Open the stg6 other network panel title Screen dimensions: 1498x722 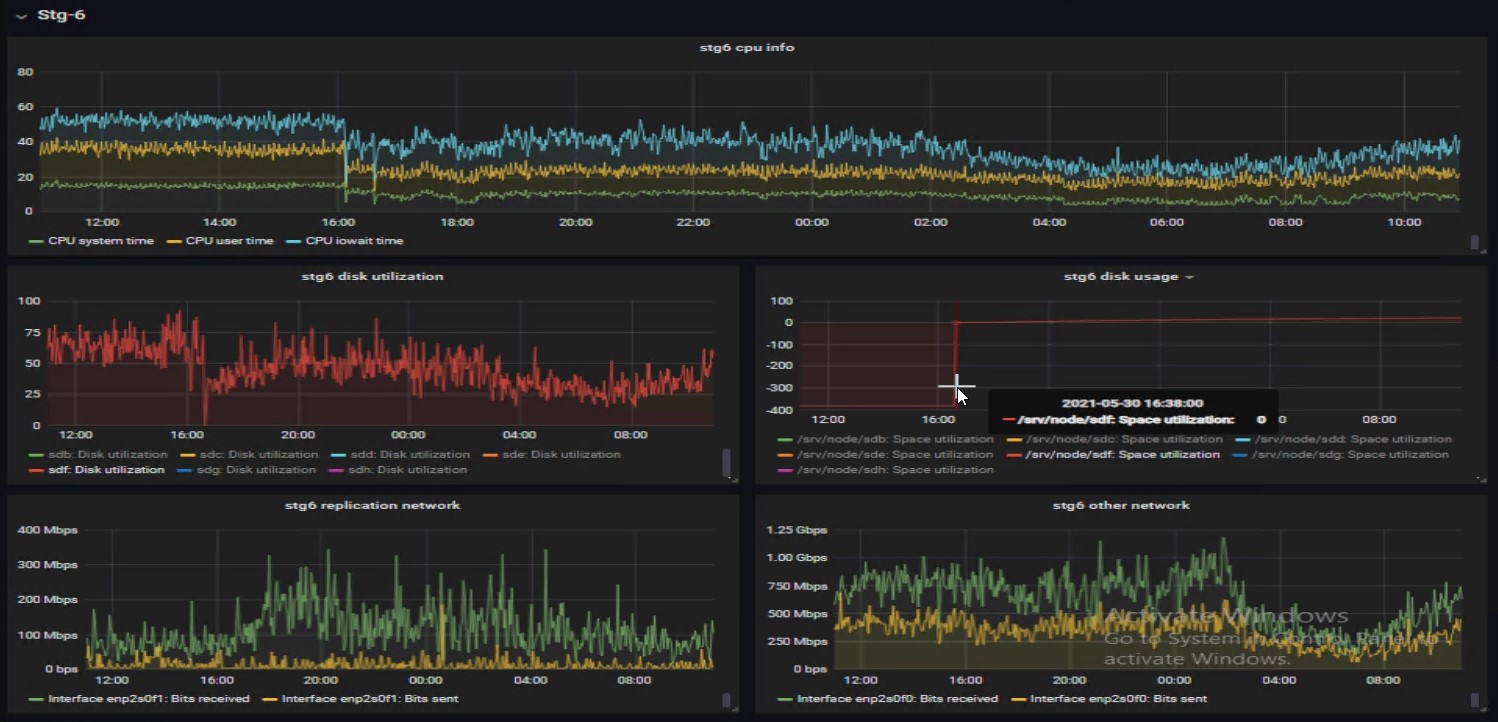coord(1121,505)
